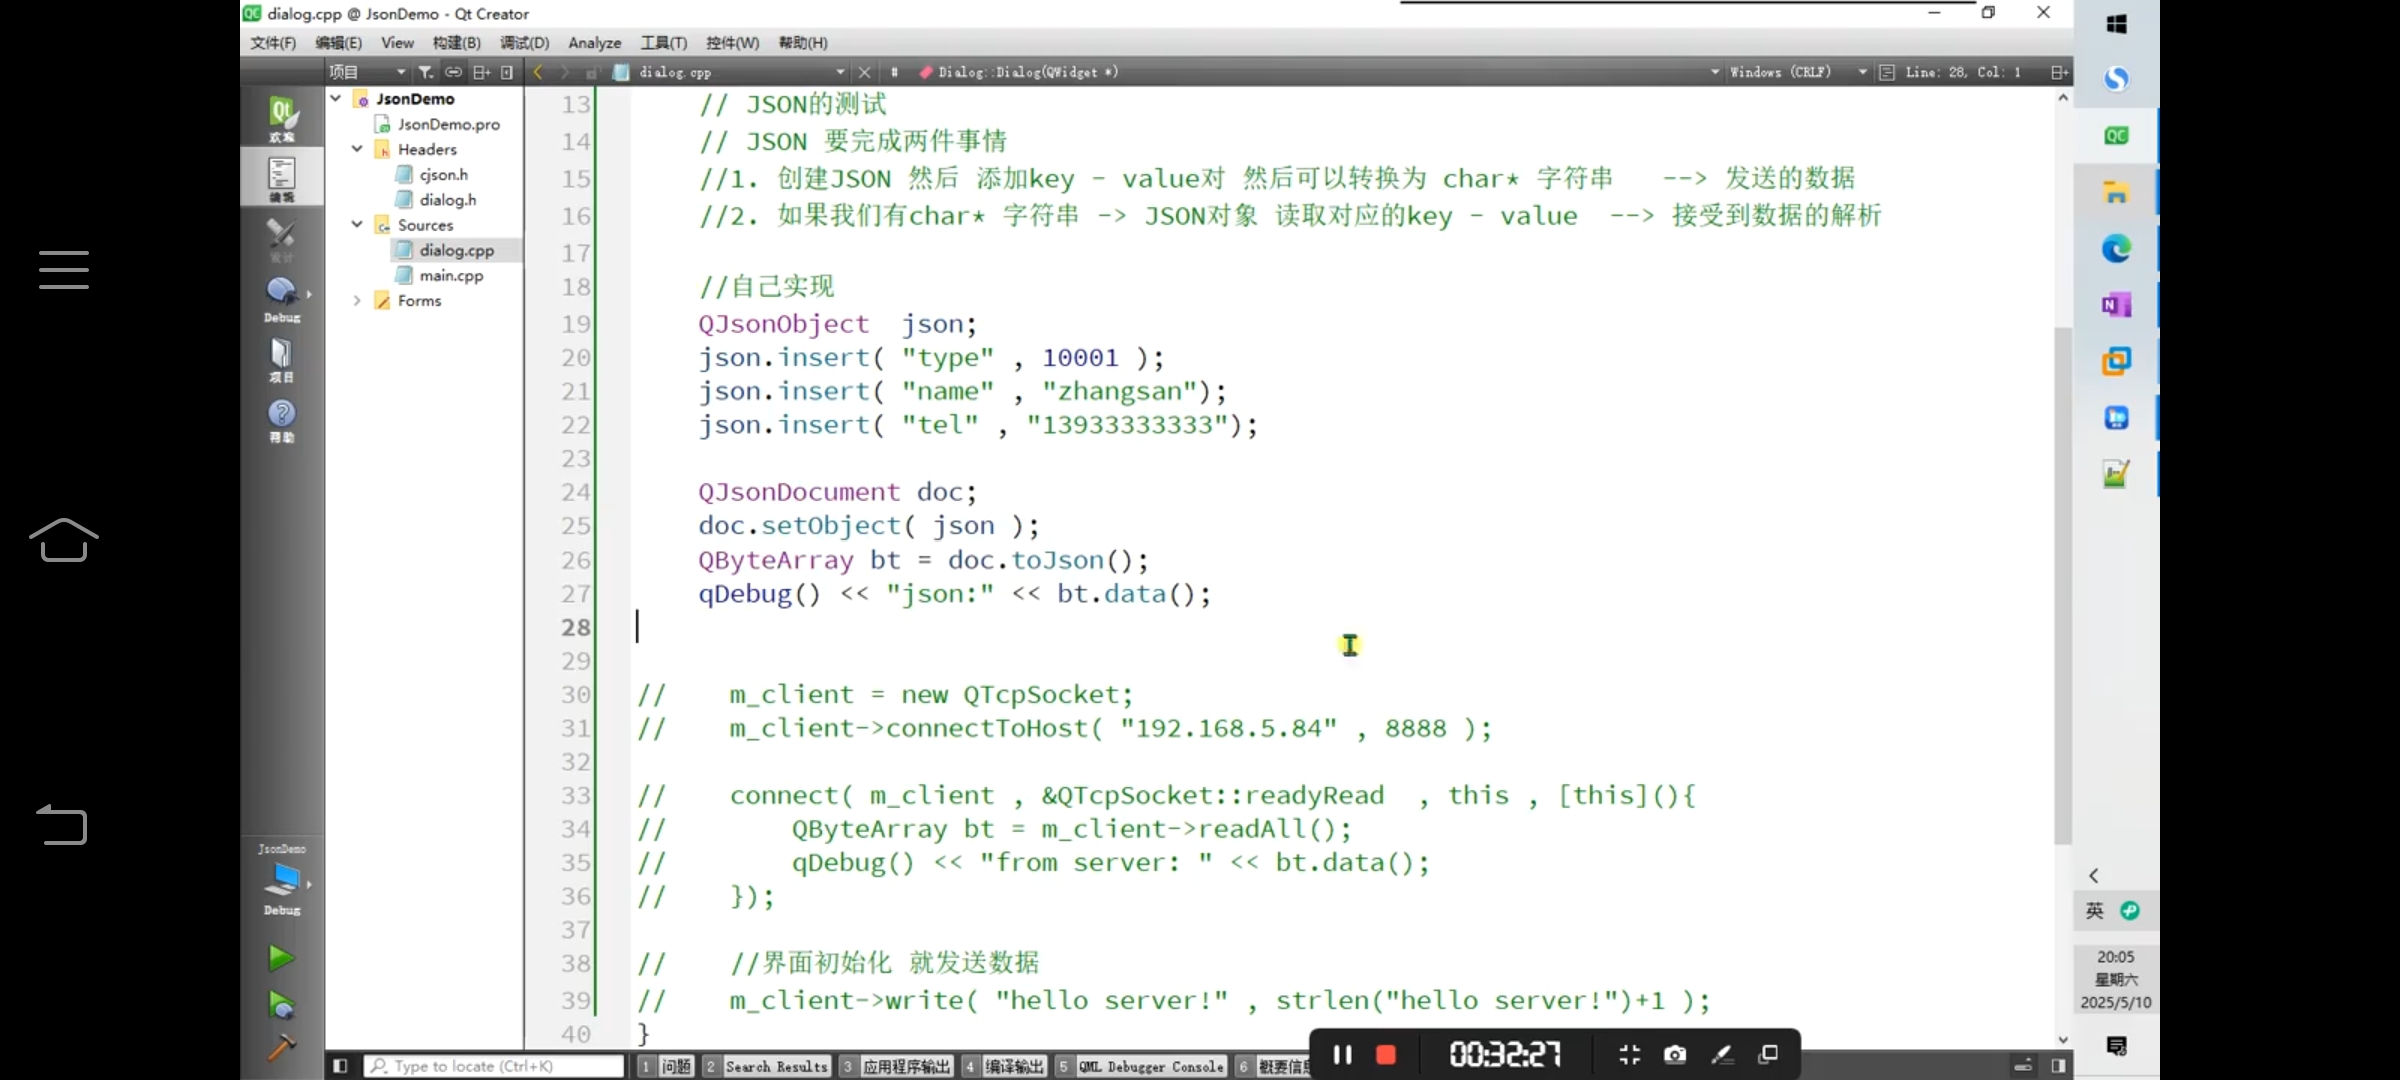This screenshot has height=1080, width=2400.
Task: Click the filter tree icon
Action: click(425, 72)
